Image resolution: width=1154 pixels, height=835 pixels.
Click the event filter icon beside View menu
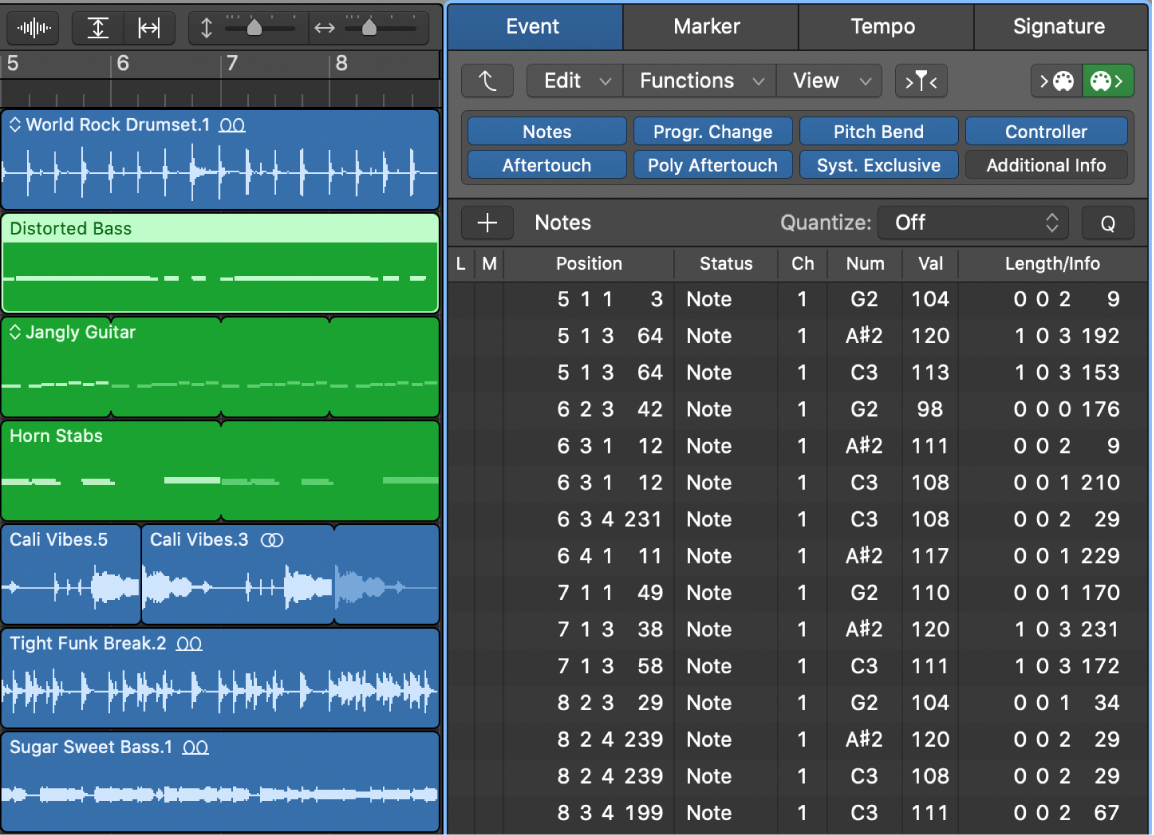(921, 80)
